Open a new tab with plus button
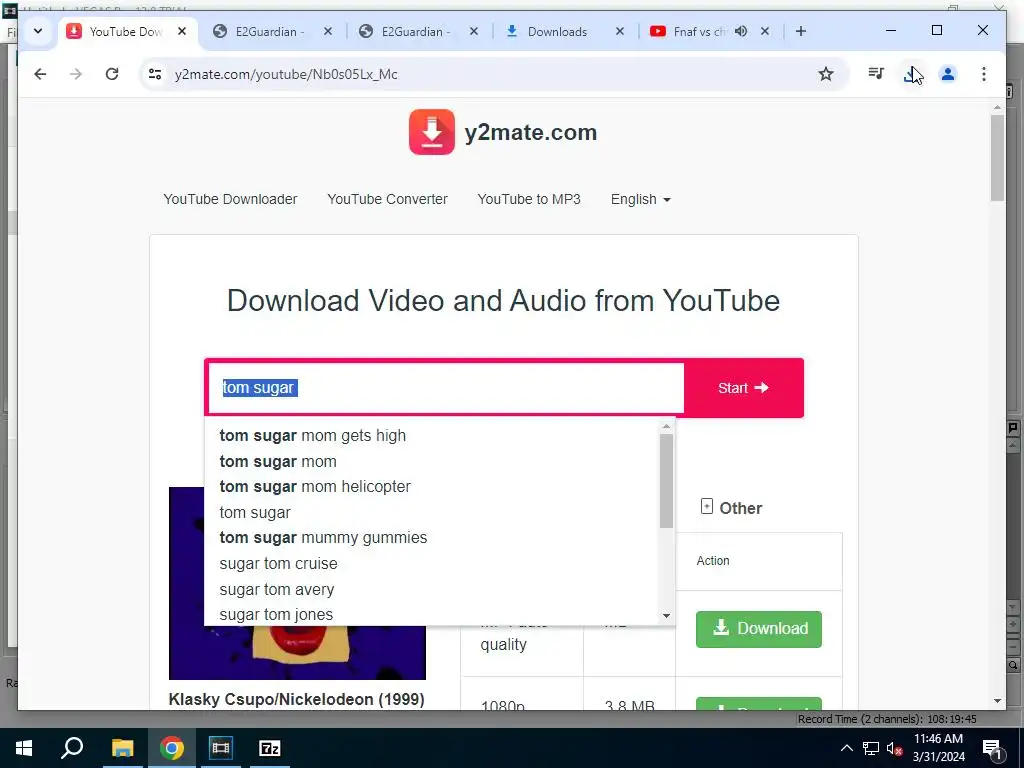 (801, 31)
